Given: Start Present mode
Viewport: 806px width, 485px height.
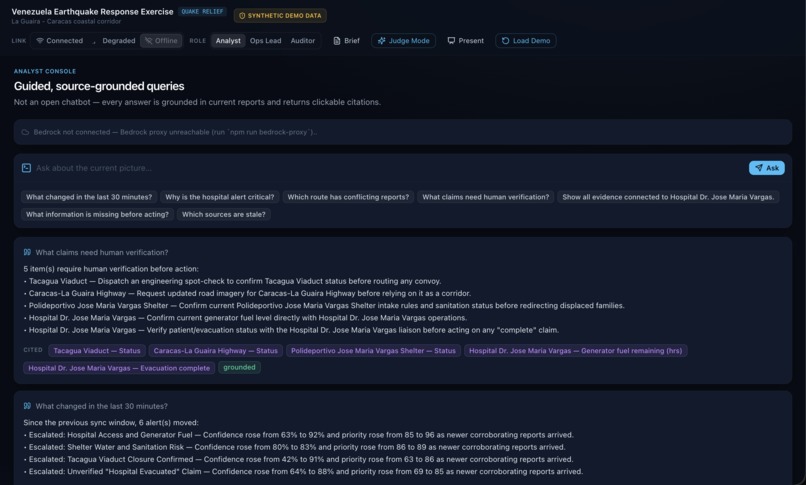Looking at the screenshot, I should click(x=465, y=41).
